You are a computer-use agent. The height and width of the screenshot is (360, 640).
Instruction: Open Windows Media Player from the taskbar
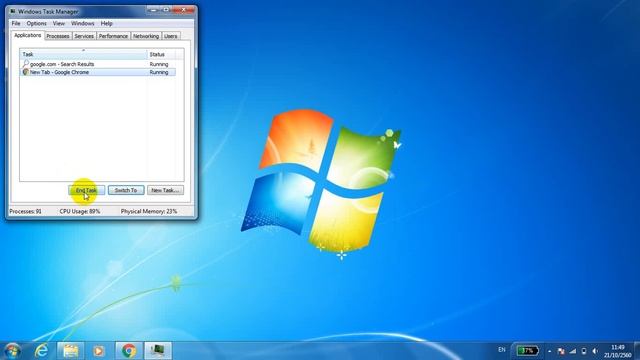tap(99, 351)
